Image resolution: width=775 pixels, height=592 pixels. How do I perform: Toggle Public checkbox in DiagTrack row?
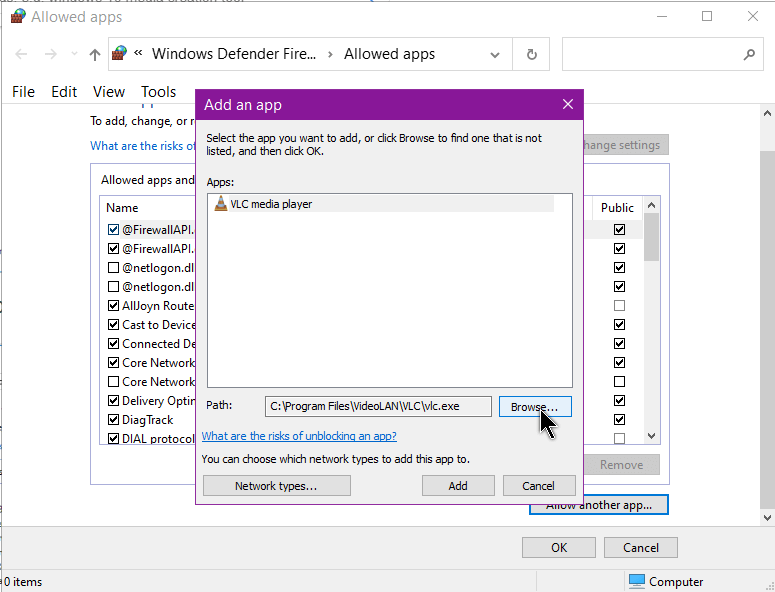click(x=619, y=420)
